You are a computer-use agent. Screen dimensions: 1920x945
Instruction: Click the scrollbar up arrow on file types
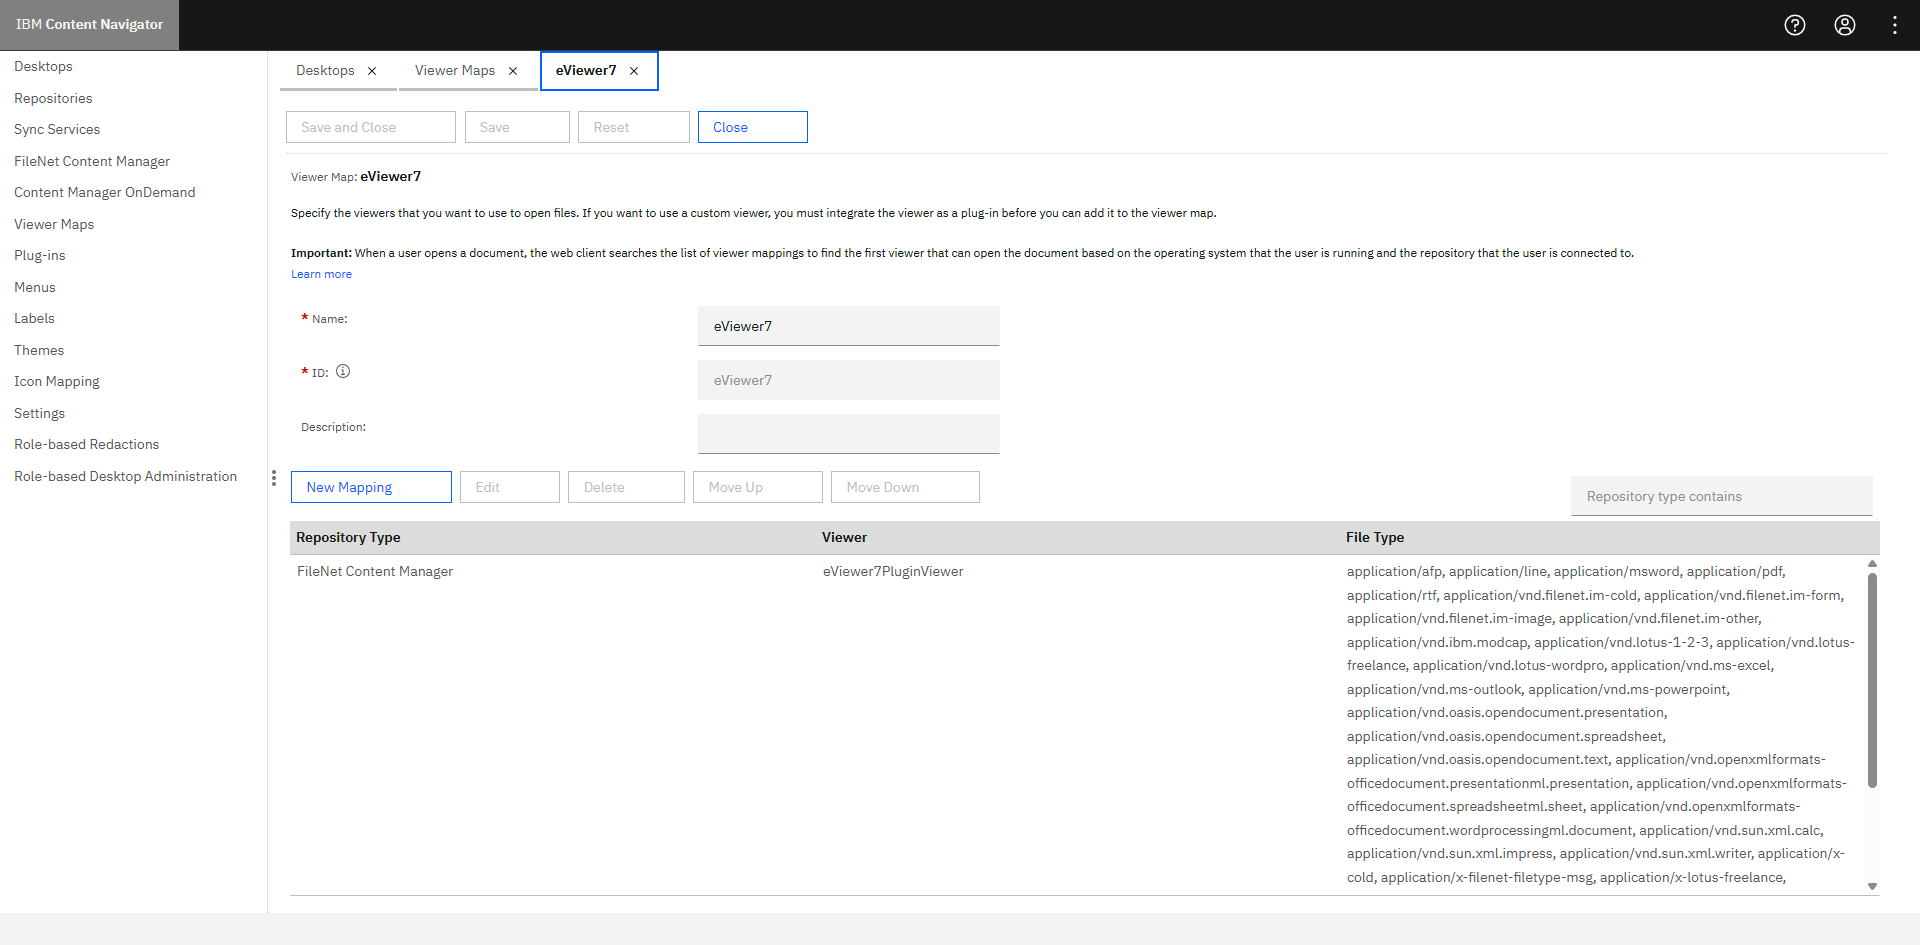point(1872,563)
